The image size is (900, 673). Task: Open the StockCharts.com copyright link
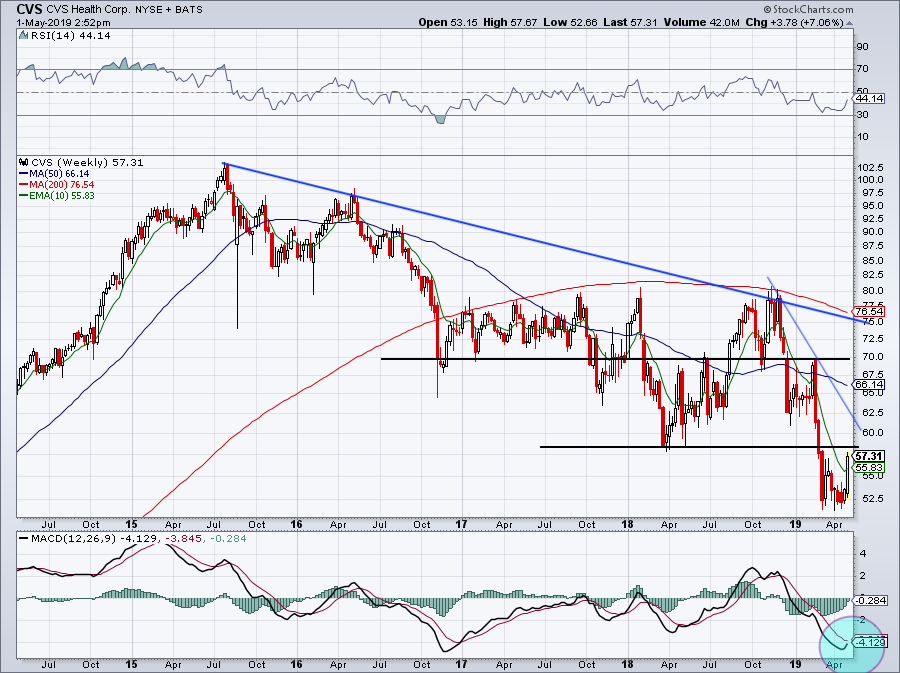tap(808, 9)
